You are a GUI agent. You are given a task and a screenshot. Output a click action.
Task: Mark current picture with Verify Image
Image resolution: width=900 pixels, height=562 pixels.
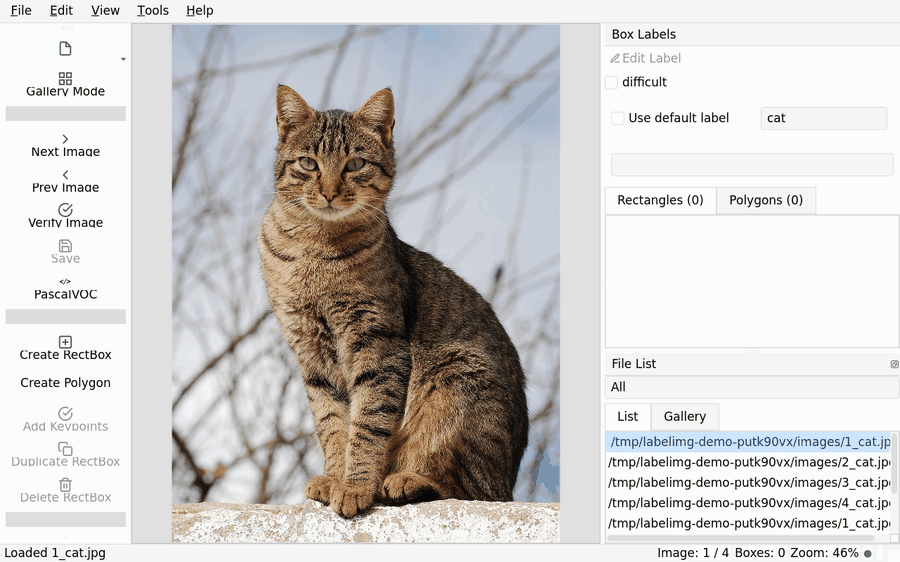[65, 216]
